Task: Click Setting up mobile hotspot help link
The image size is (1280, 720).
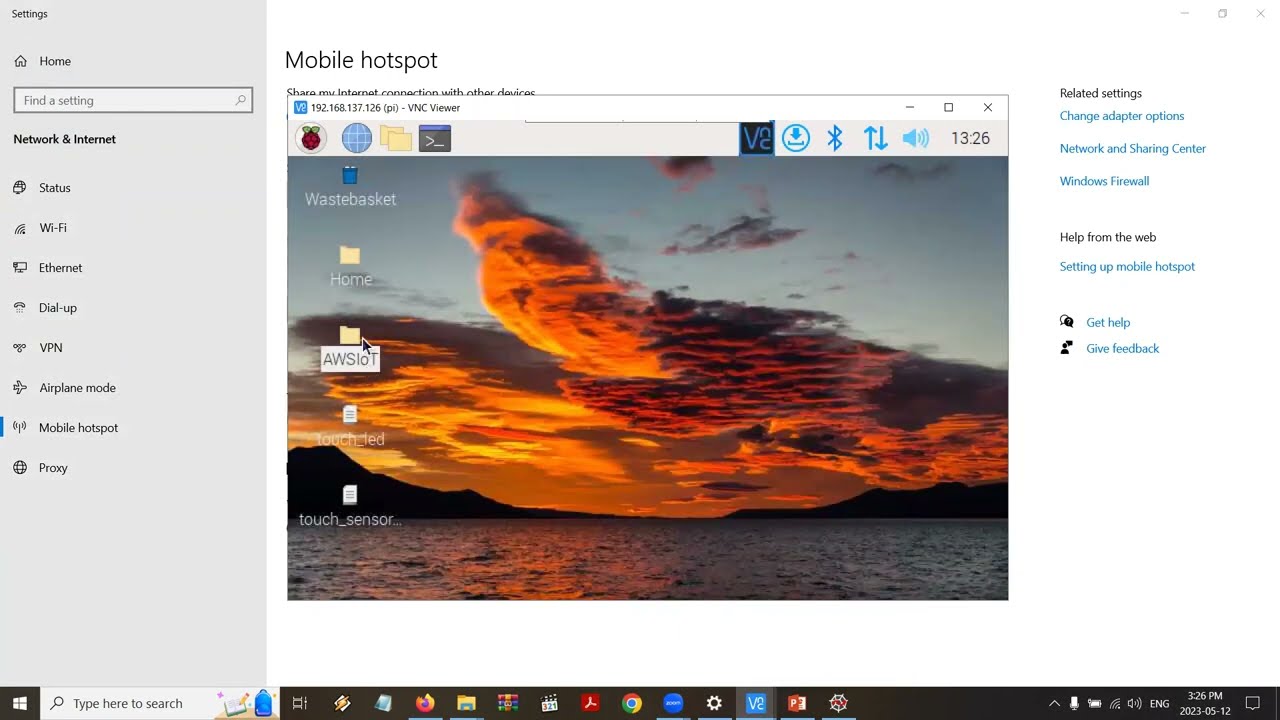Action: pos(1127,267)
